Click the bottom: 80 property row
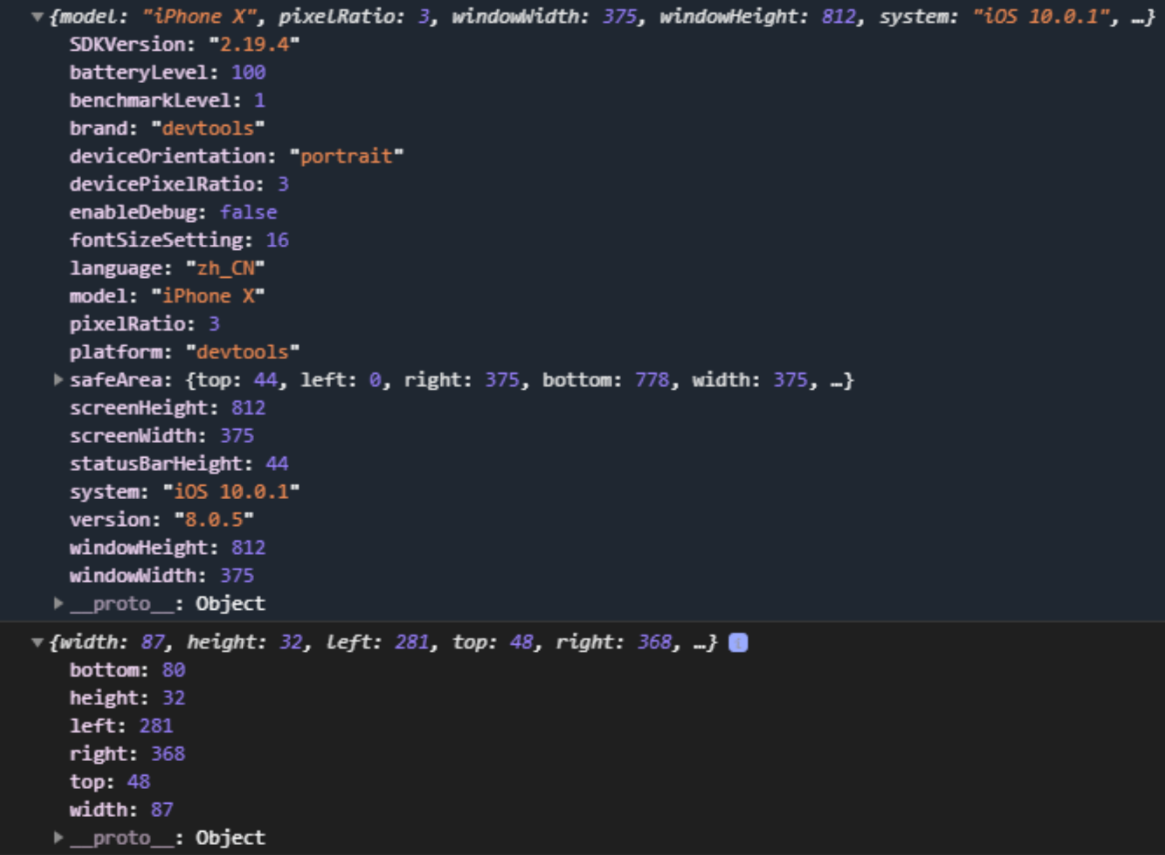 (x=127, y=670)
